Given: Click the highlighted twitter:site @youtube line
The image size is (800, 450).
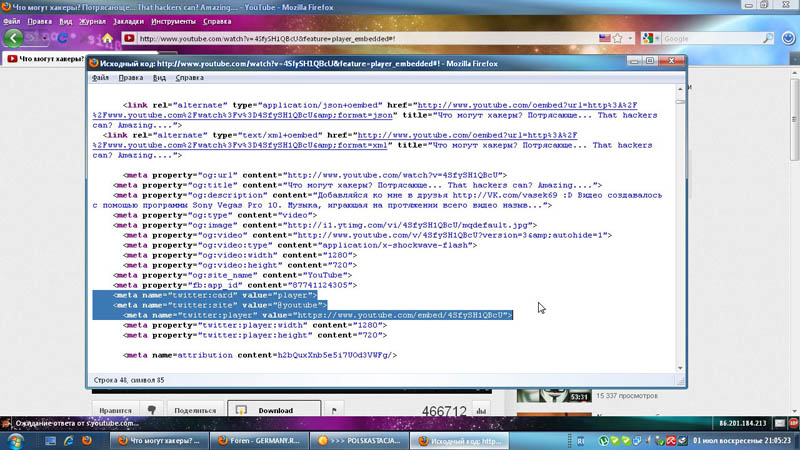Looking at the screenshot, I should click(x=220, y=305).
